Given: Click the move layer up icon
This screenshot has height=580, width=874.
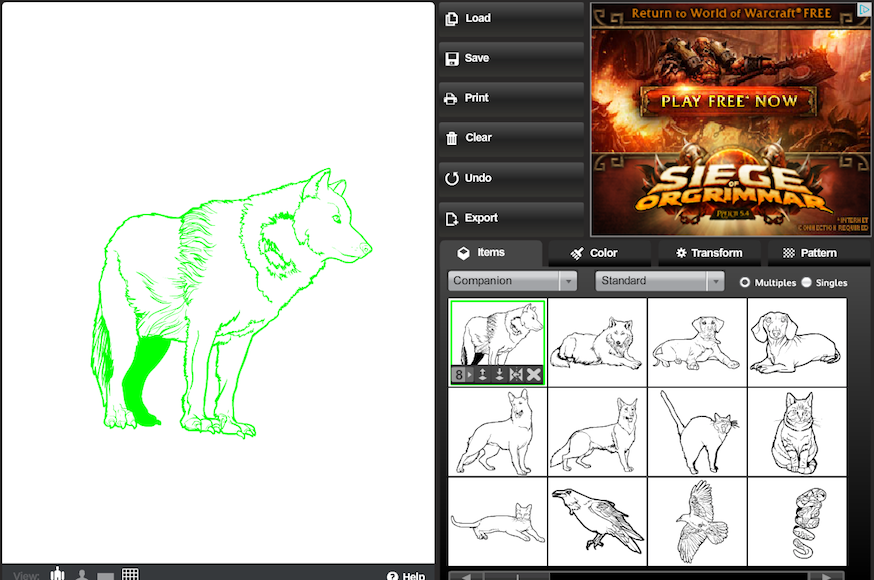Looking at the screenshot, I should pos(482,374).
